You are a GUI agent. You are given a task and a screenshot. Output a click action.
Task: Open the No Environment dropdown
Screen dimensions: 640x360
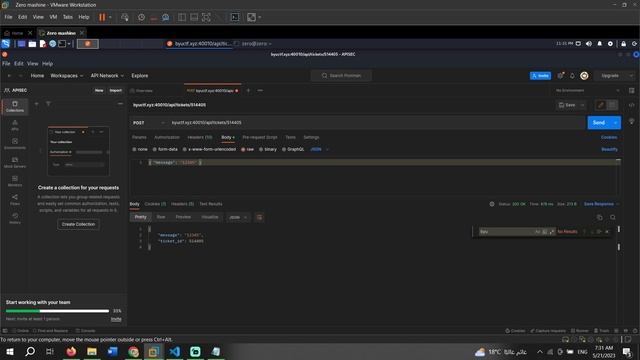point(588,90)
